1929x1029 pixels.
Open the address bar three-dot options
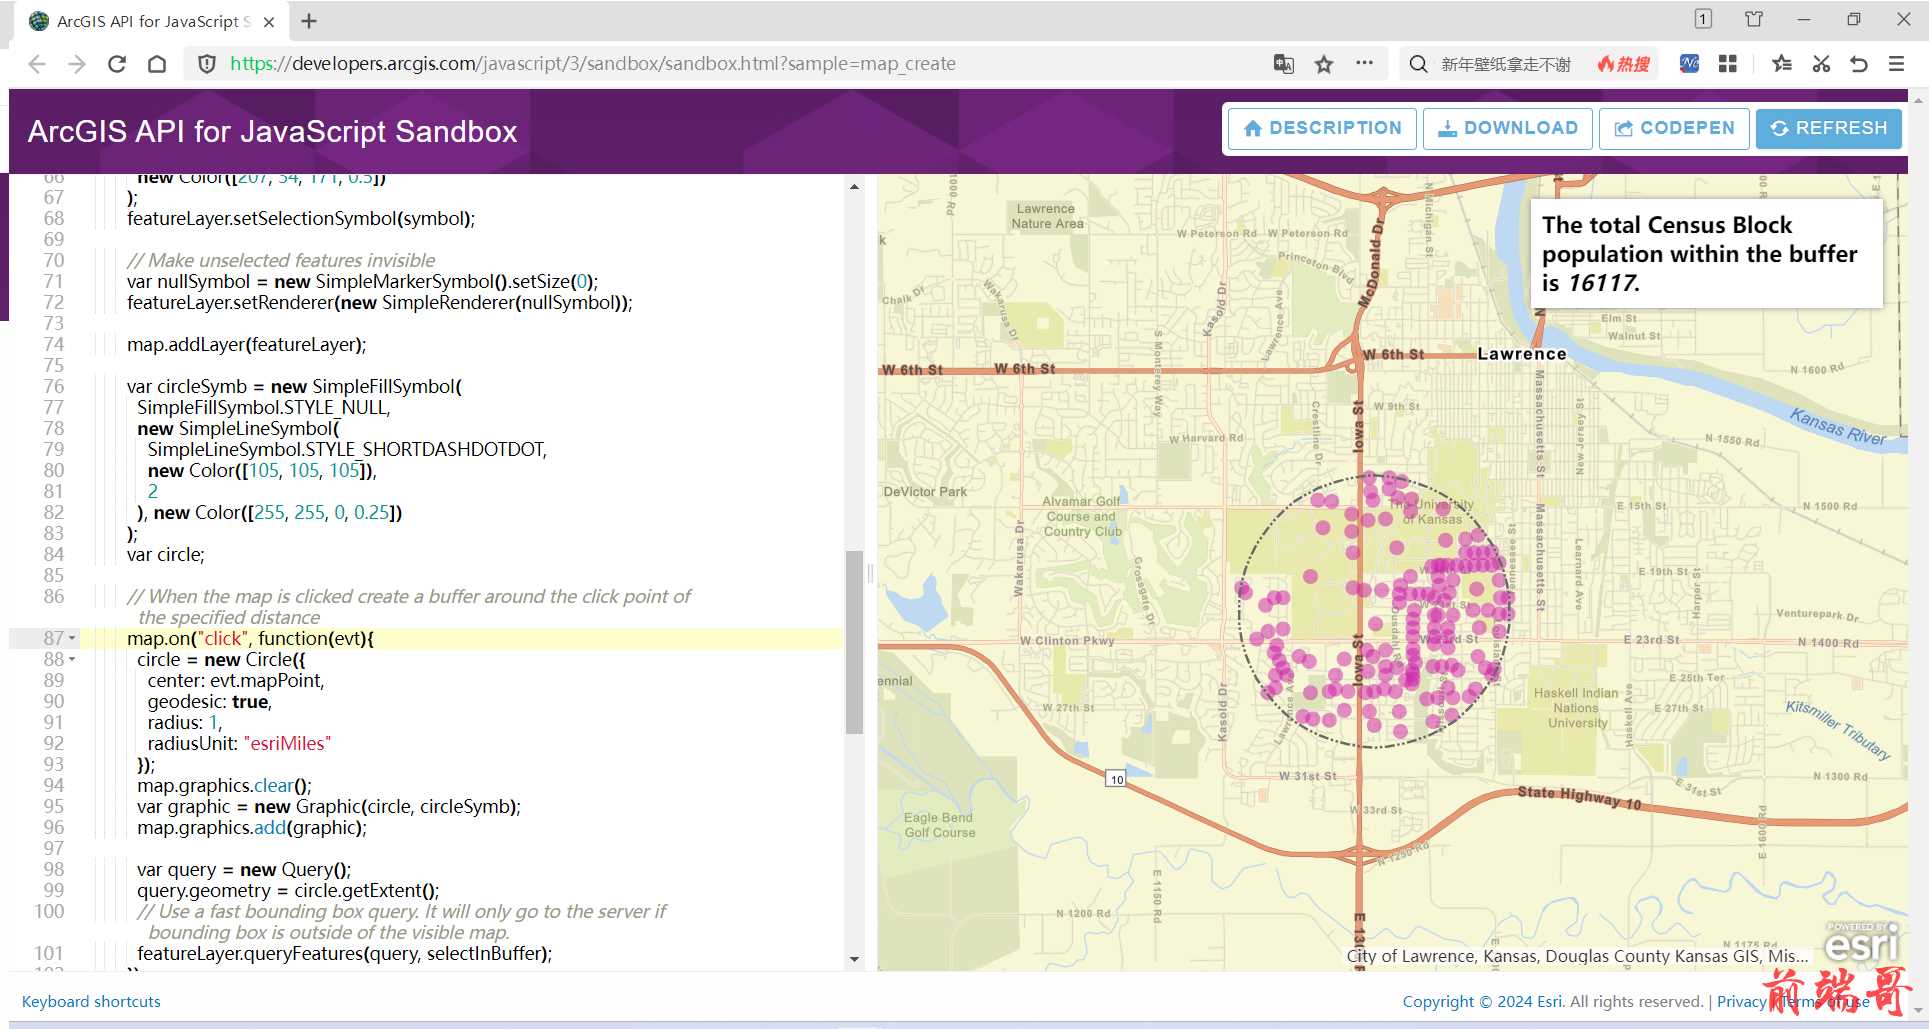click(x=1364, y=63)
